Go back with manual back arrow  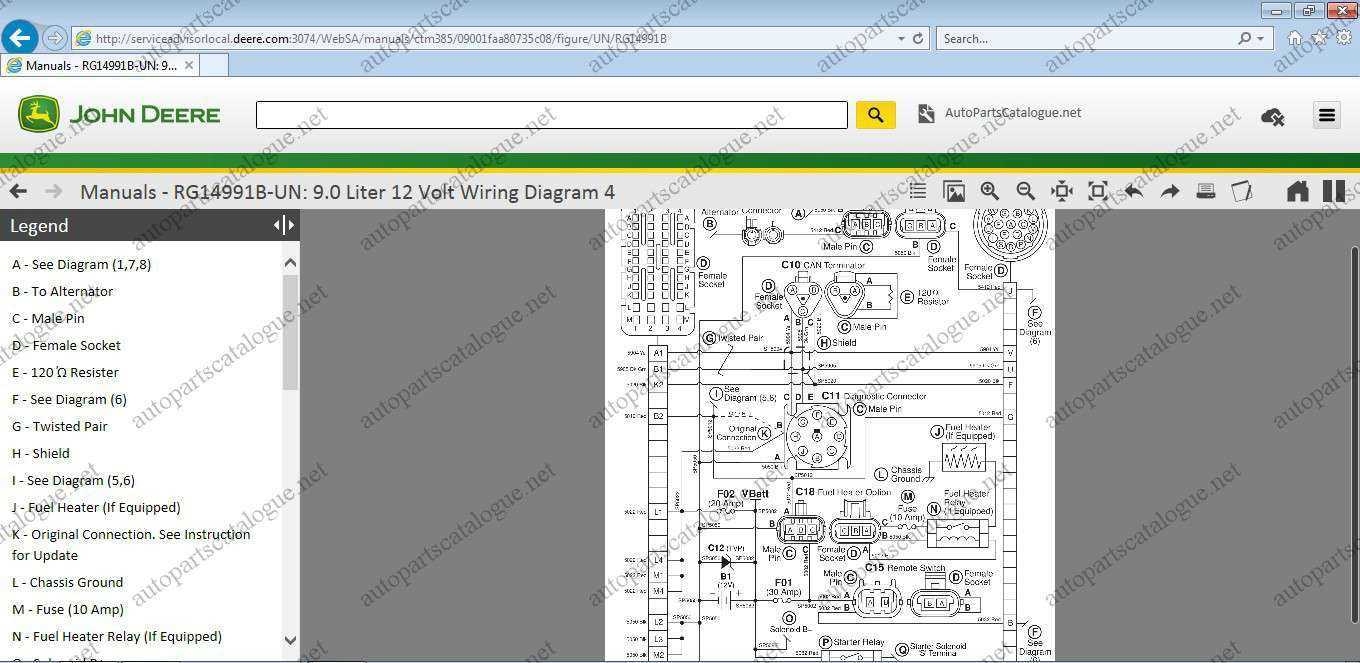(18, 191)
